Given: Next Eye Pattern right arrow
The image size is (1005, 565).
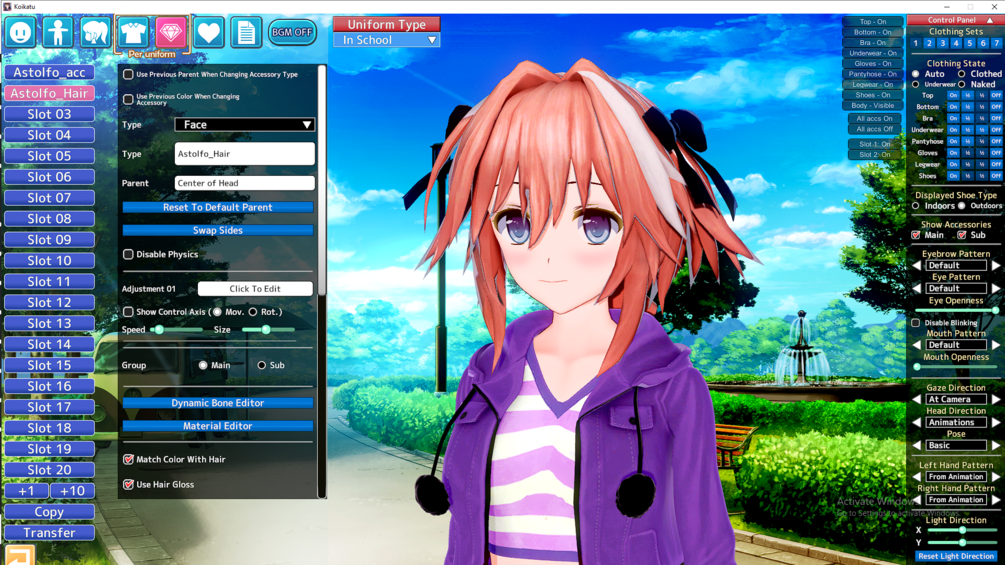Looking at the screenshot, I should 996,288.
